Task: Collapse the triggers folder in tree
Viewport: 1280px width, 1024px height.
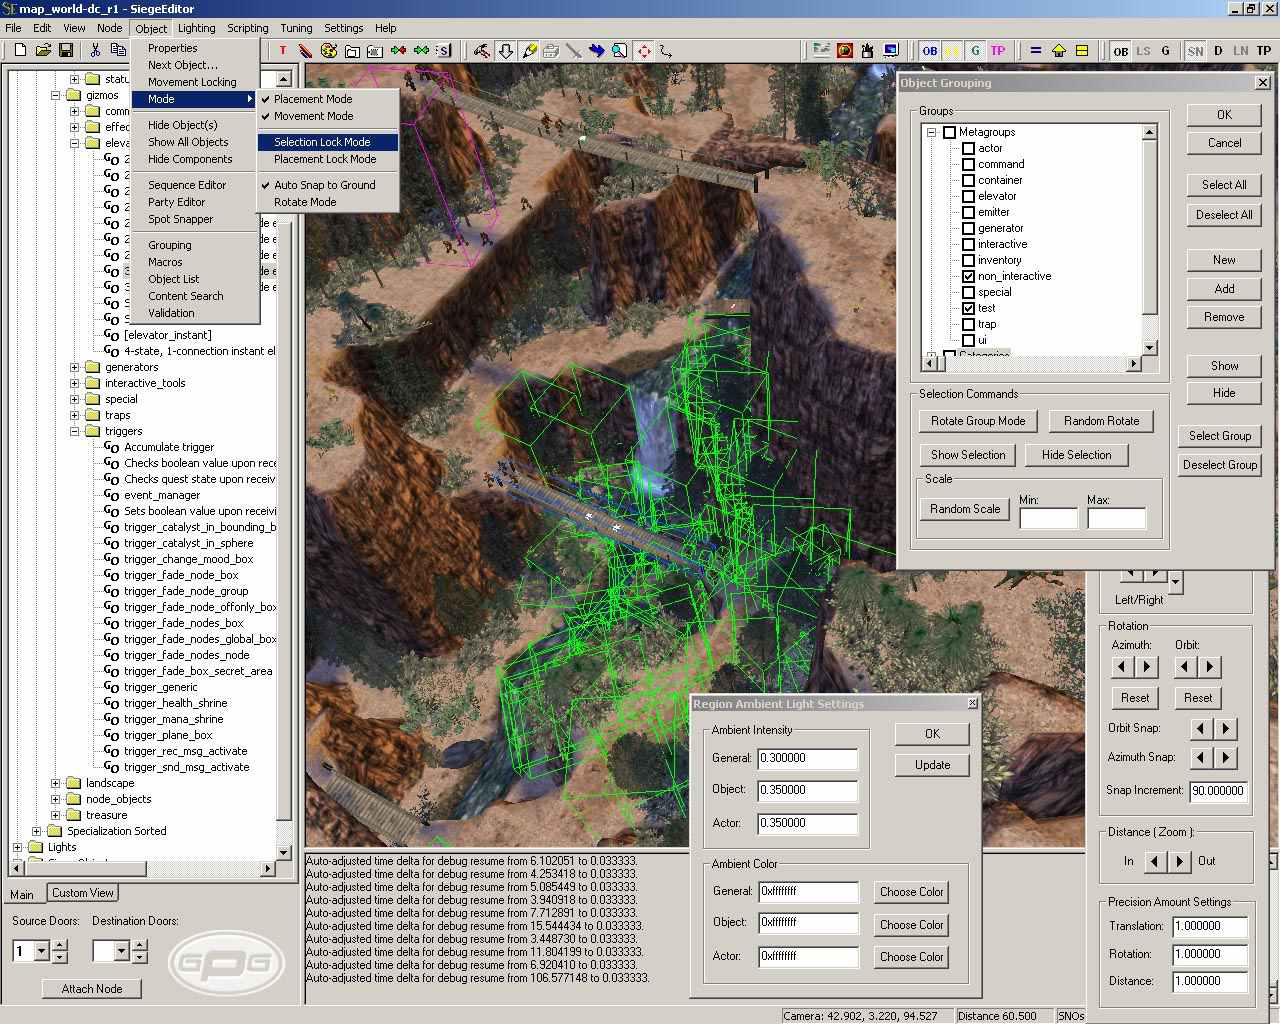Action: click(75, 431)
